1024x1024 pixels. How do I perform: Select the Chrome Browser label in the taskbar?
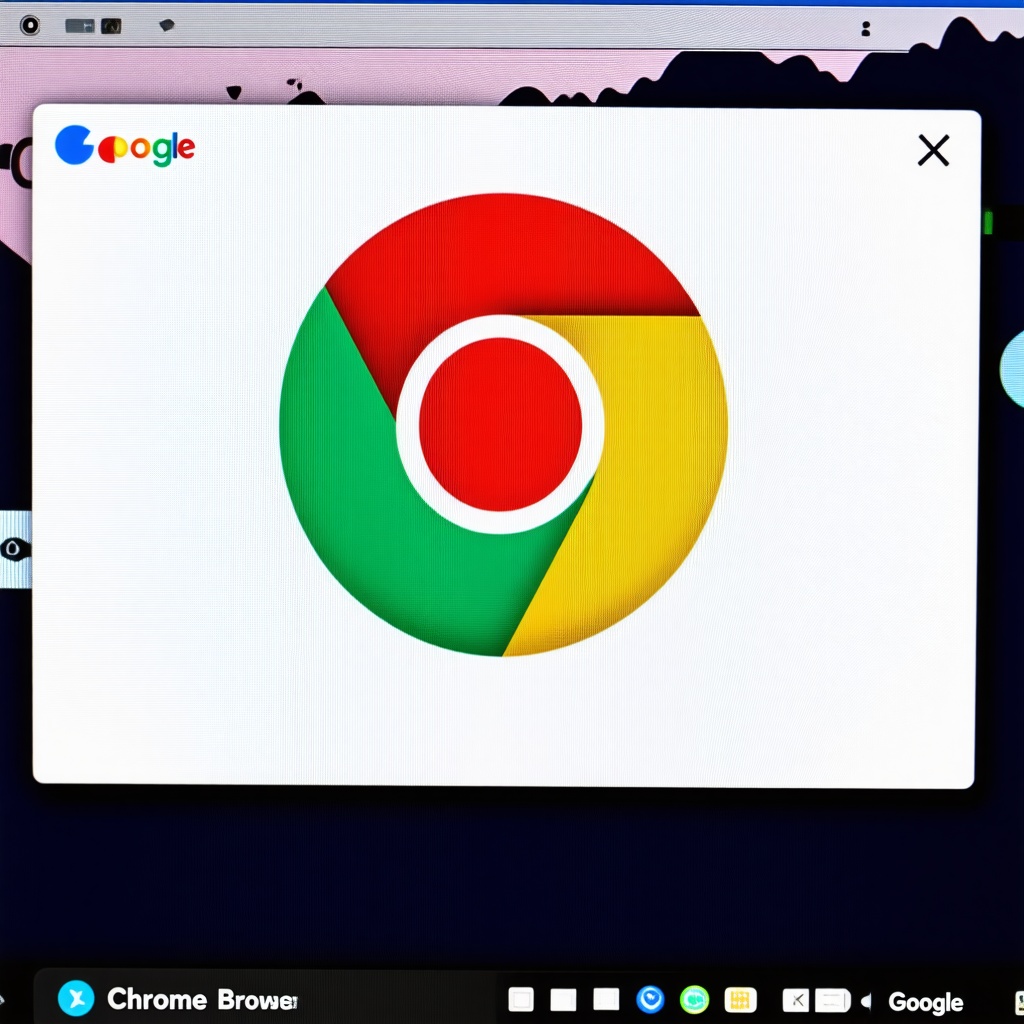[x=202, y=999]
